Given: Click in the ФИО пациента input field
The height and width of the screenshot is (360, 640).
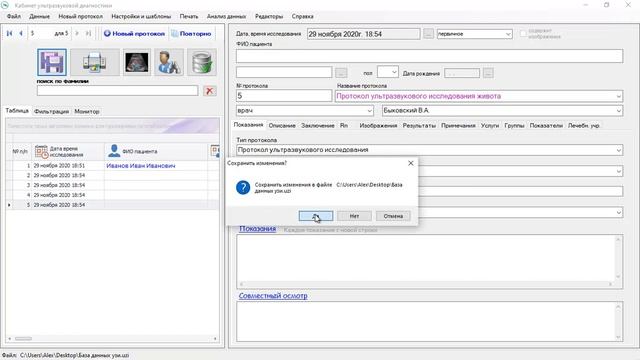Looking at the screenshot, I should click(429, 56).
